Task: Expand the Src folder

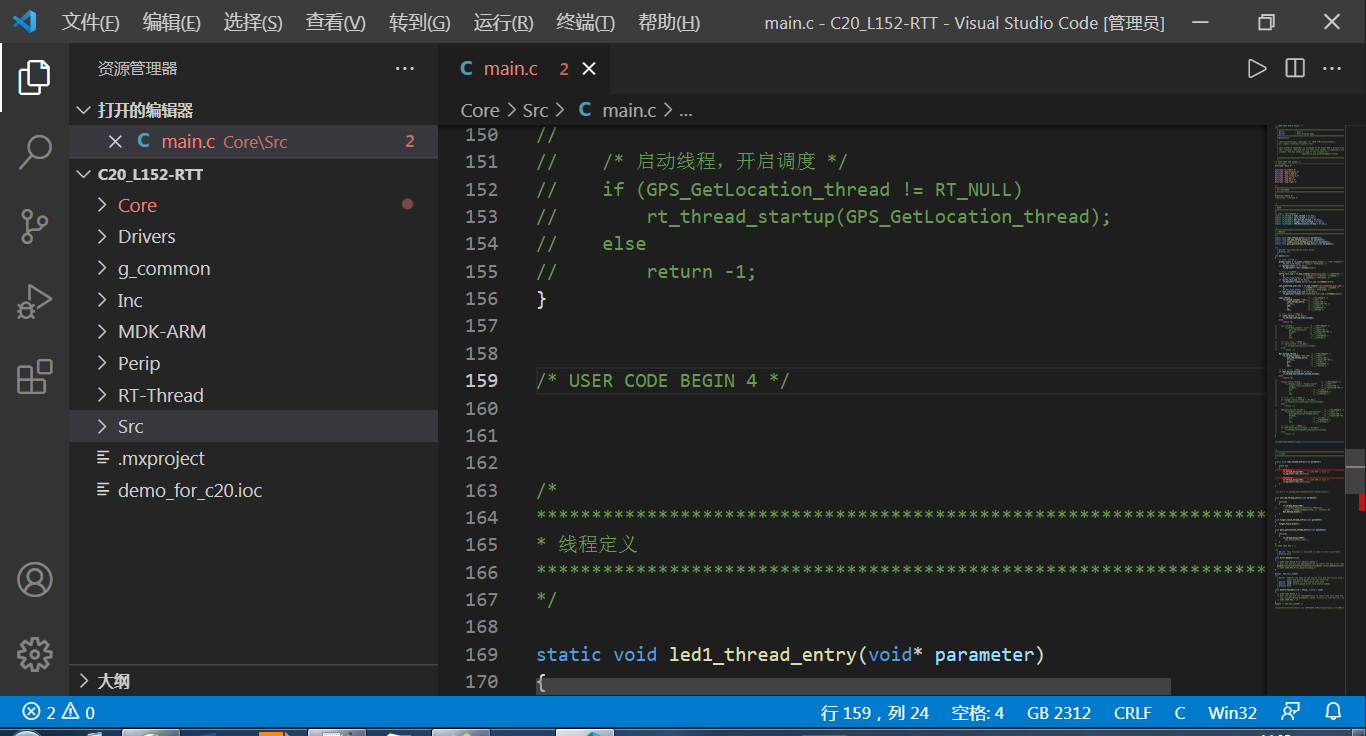Action: click(102, 427)
